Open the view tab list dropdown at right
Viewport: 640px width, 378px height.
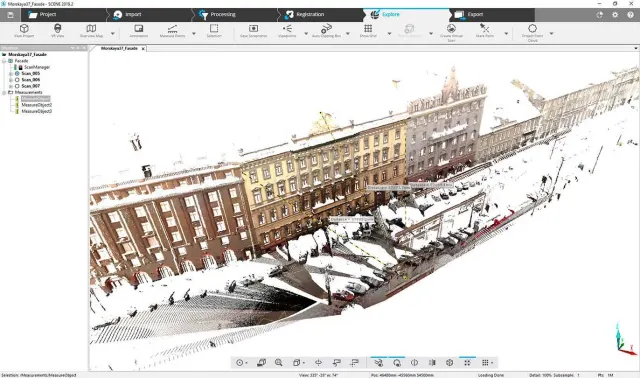[636, 49]
